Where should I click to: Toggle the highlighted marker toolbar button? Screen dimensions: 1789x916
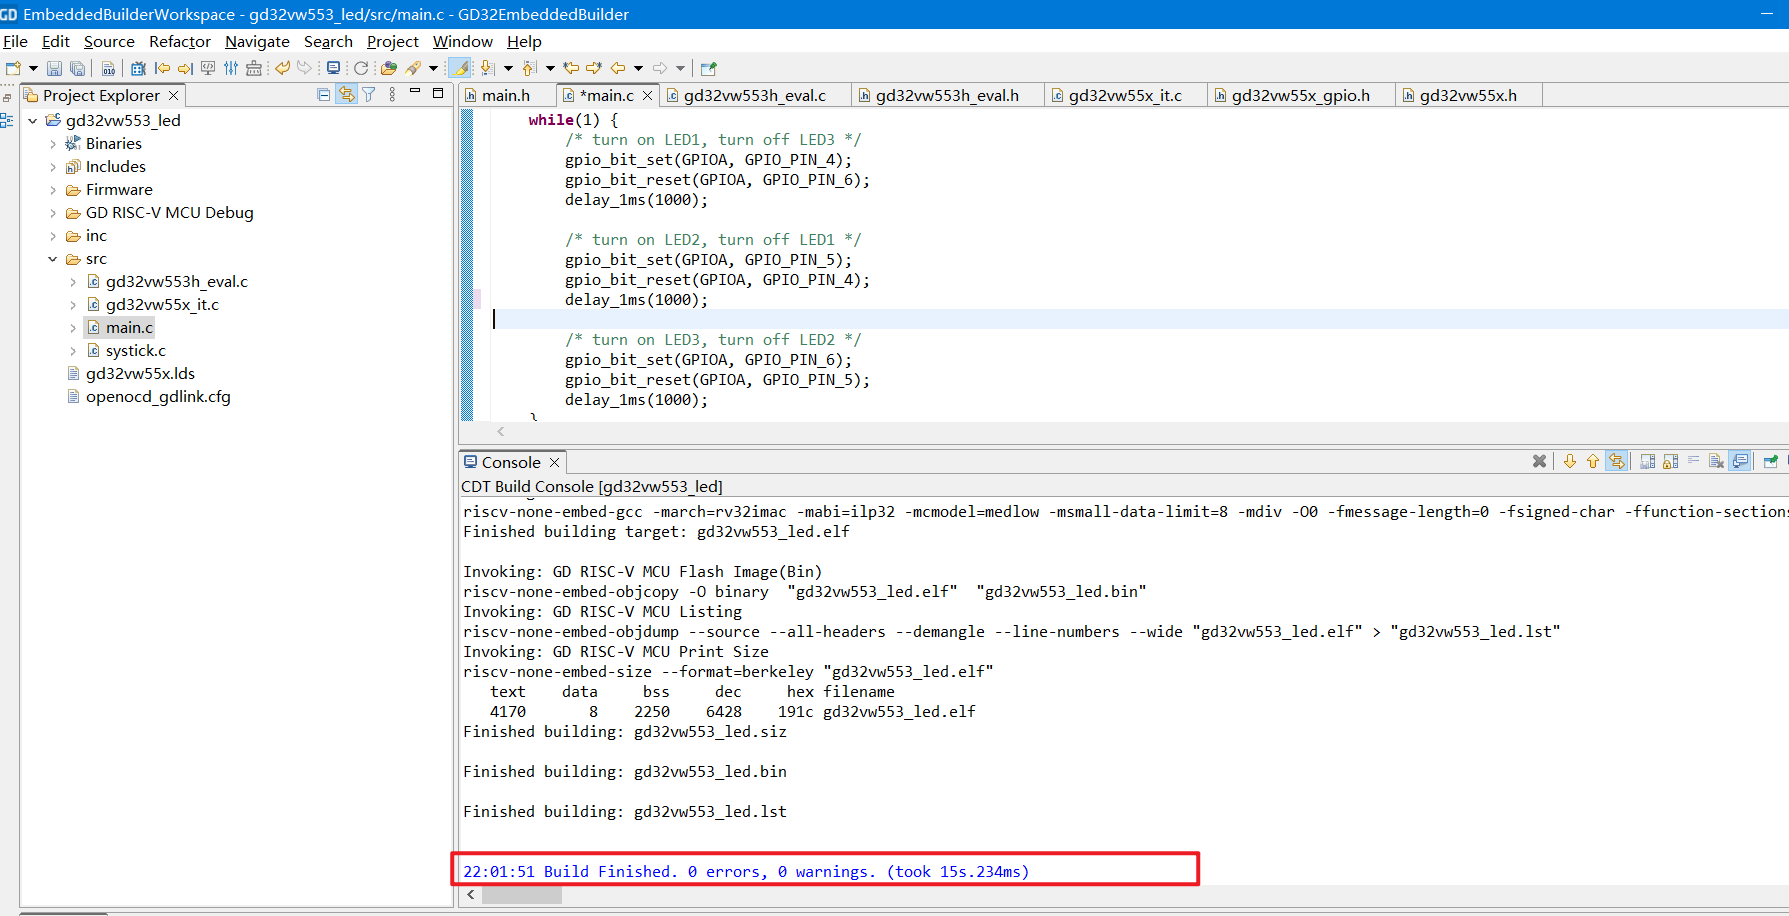460,68
